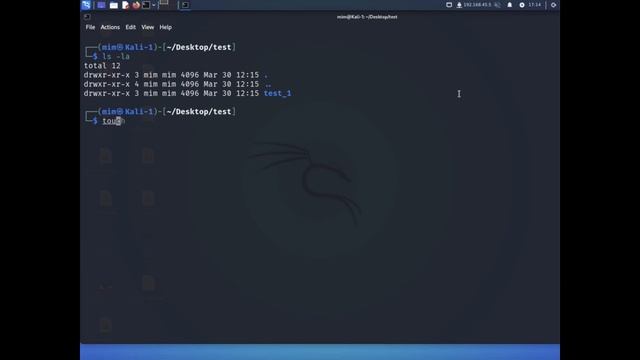Open the Kali applications menu icon
The width and height of the screenshot is (640, 360).
pos(86,5)
